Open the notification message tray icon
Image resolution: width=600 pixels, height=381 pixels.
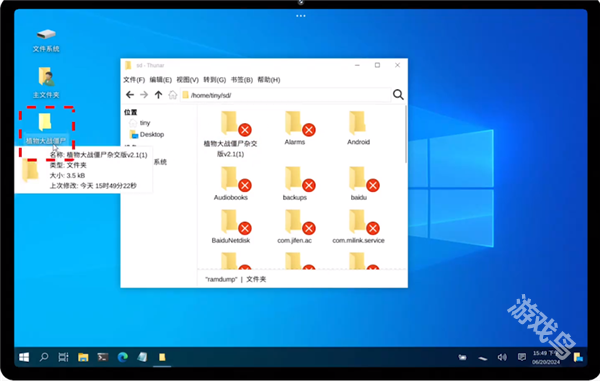coord(522,357)
